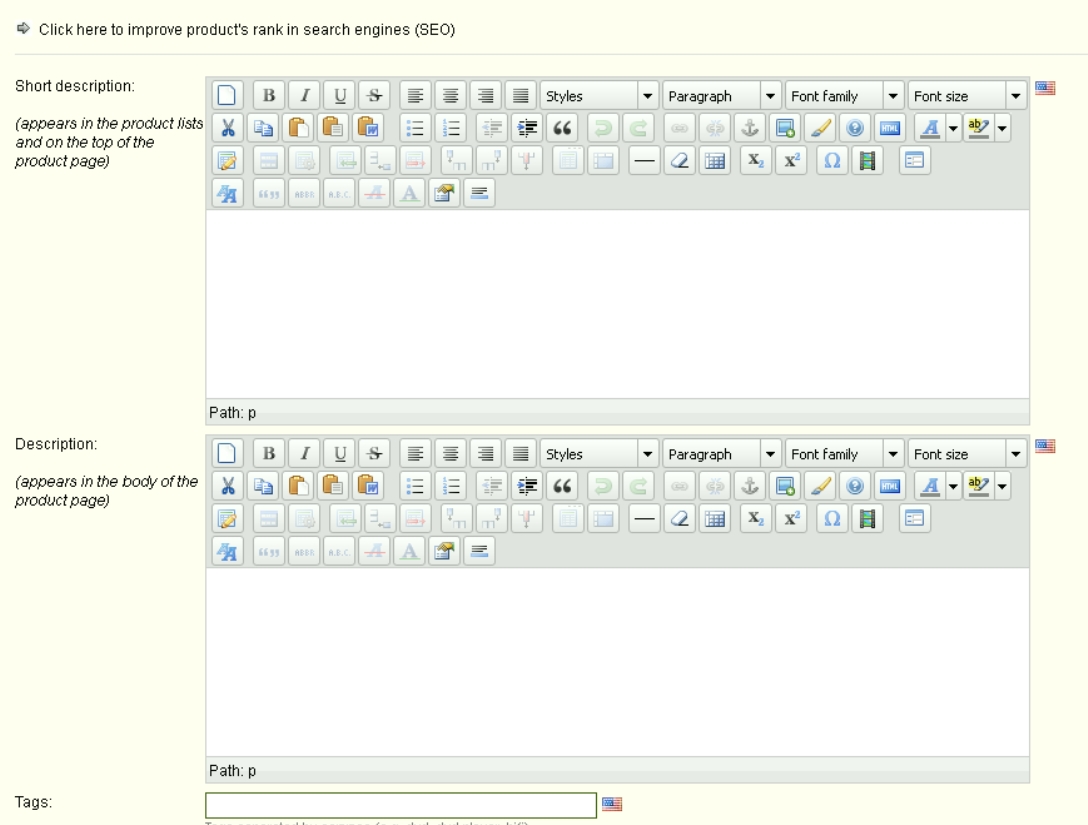Screen dimensions: 1088x825
Task: Toggle superscript in Short description editor
Action: [791, 160]
